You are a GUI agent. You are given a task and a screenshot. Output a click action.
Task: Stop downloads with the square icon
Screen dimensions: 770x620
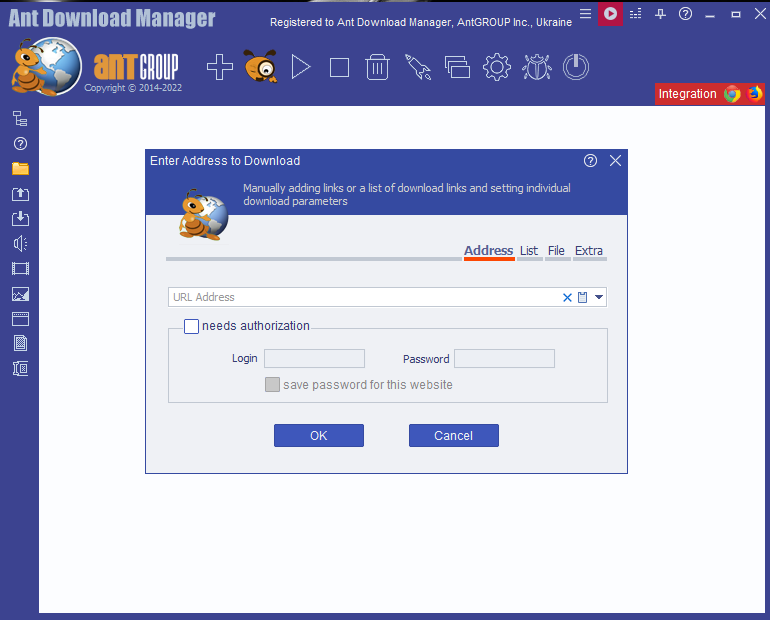[339, 68]
